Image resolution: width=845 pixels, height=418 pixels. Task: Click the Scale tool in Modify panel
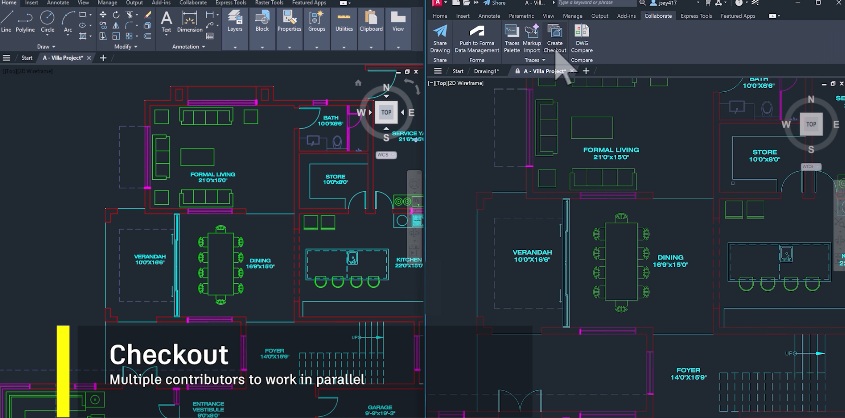coord(116,36)
